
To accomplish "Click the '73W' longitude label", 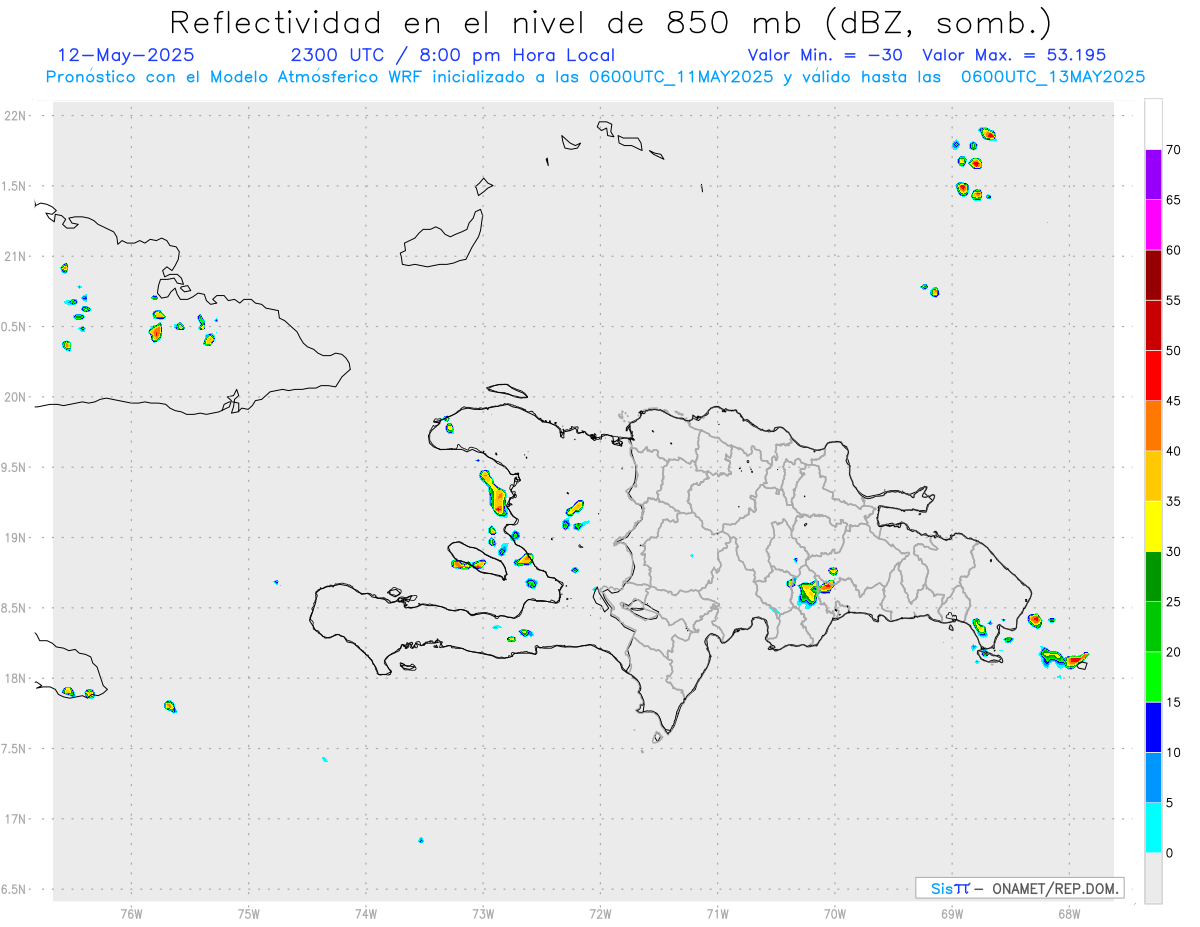I will (483, 913).
